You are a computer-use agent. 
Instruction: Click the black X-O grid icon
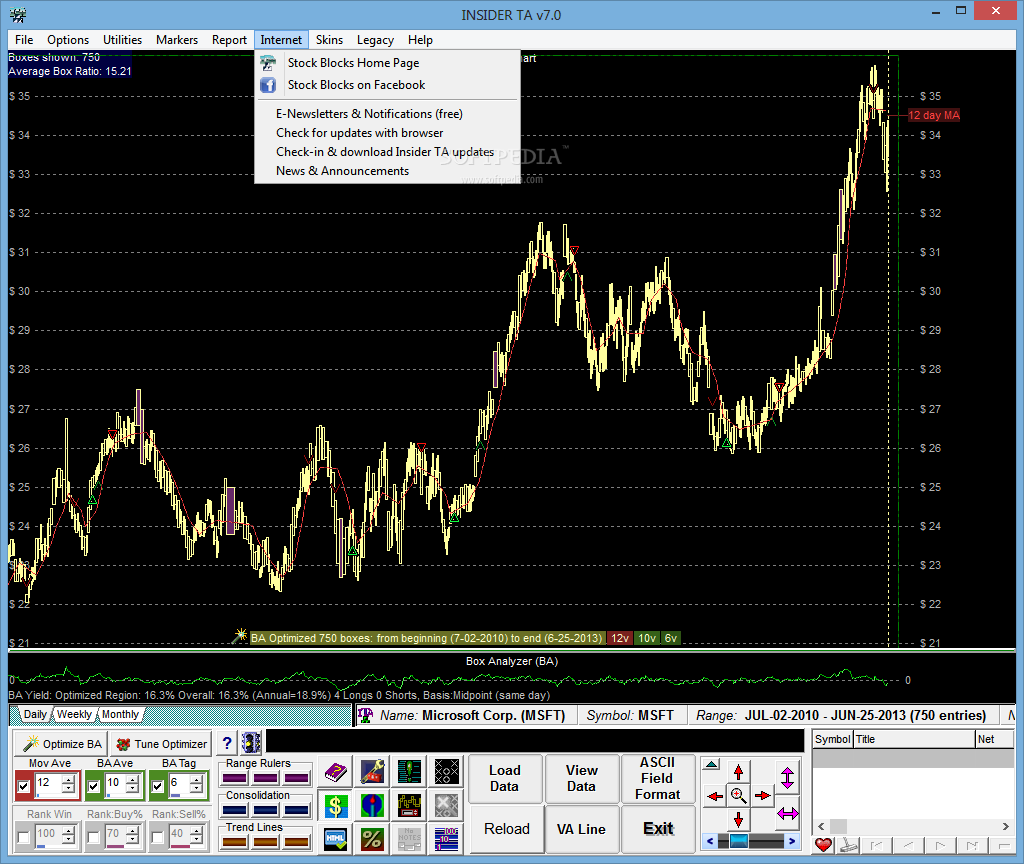(447, 772)
